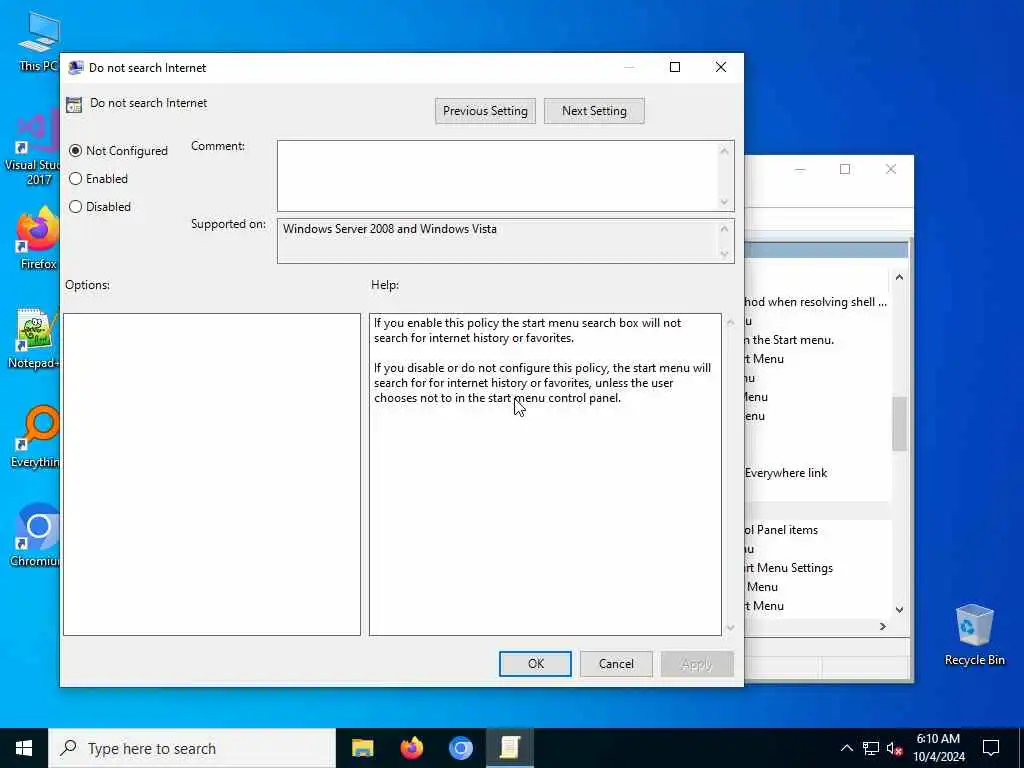This screenshot has height=768, width=1024.
Task: Select 'hod when resolving shell' entry in background list
Action: (x=816, y=302)
